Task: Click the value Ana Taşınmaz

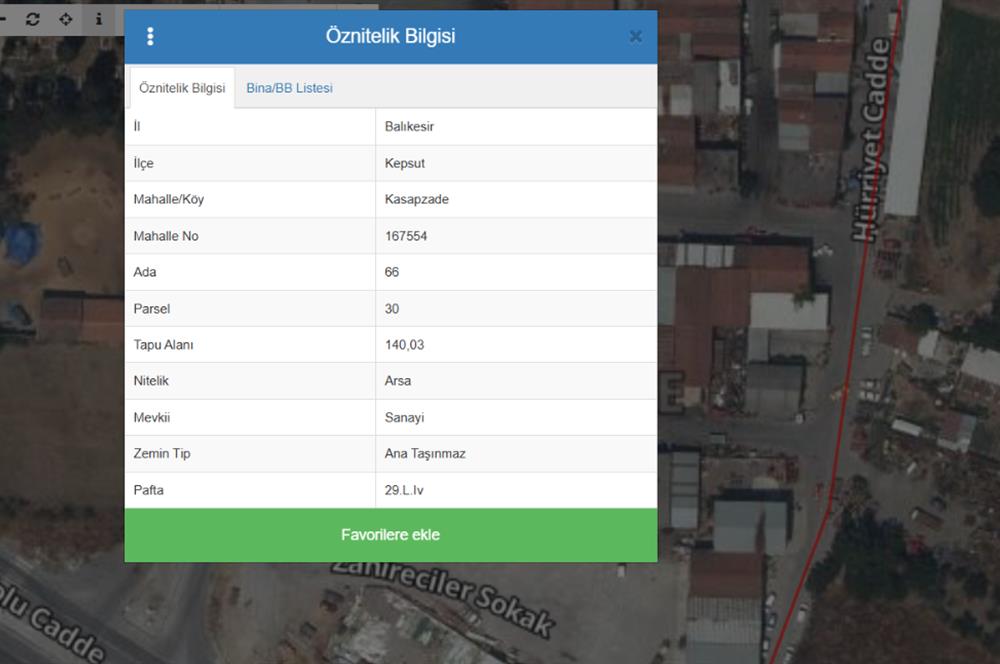Action: click(425, 454)
